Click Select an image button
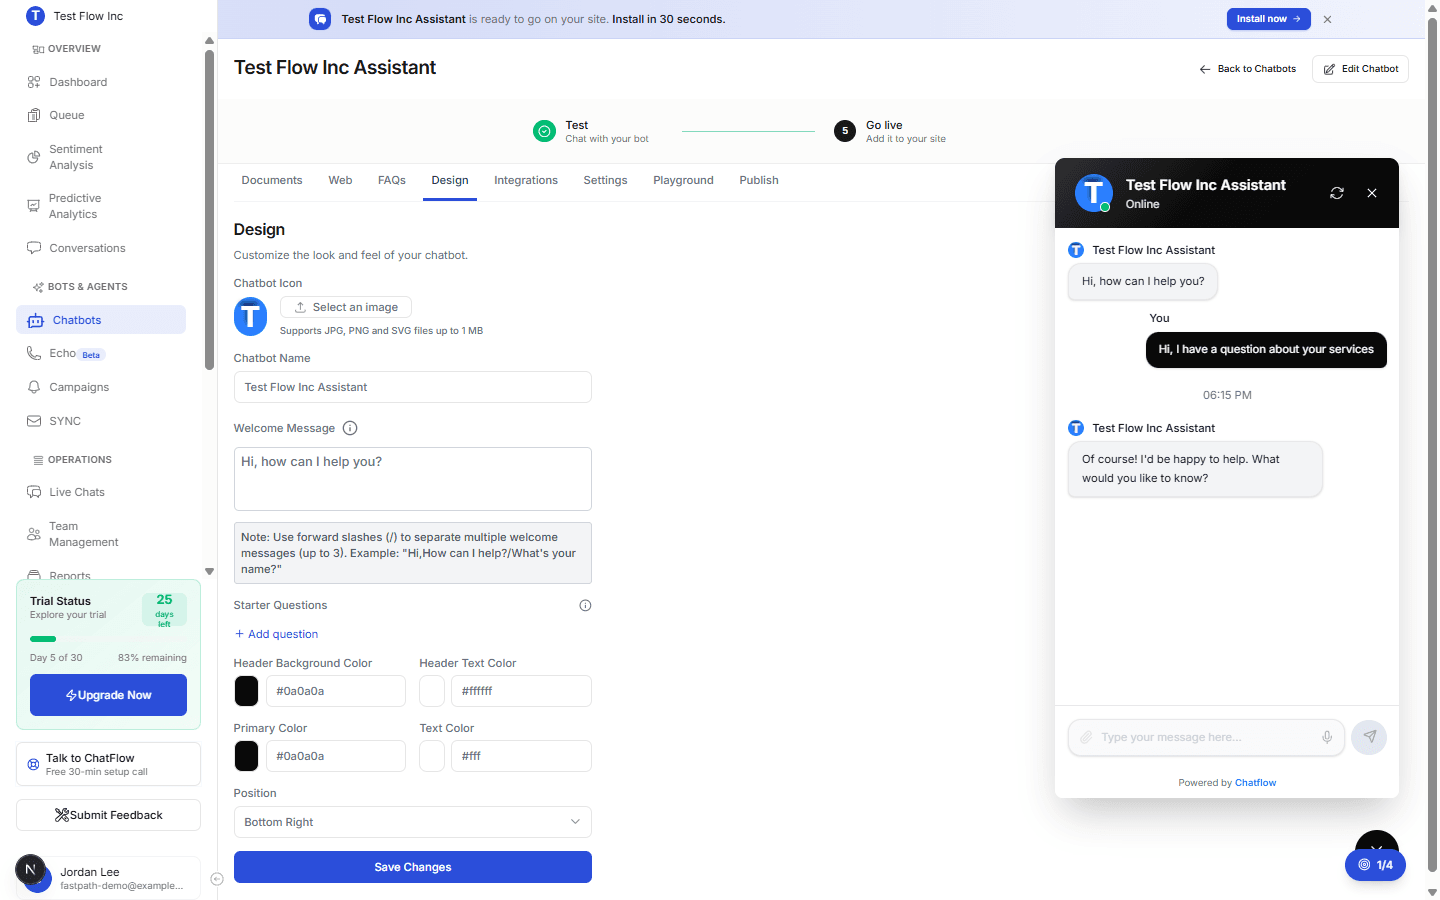1440x900 pixels. coord(346,307)
